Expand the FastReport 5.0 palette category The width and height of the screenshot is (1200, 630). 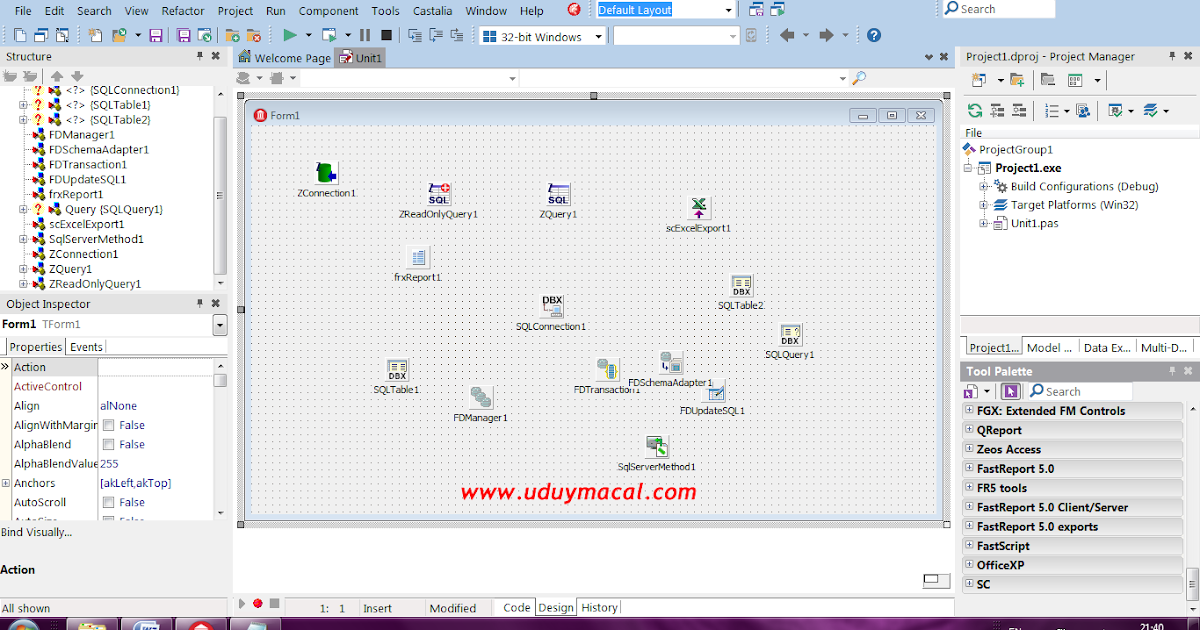tap(969, 468)
